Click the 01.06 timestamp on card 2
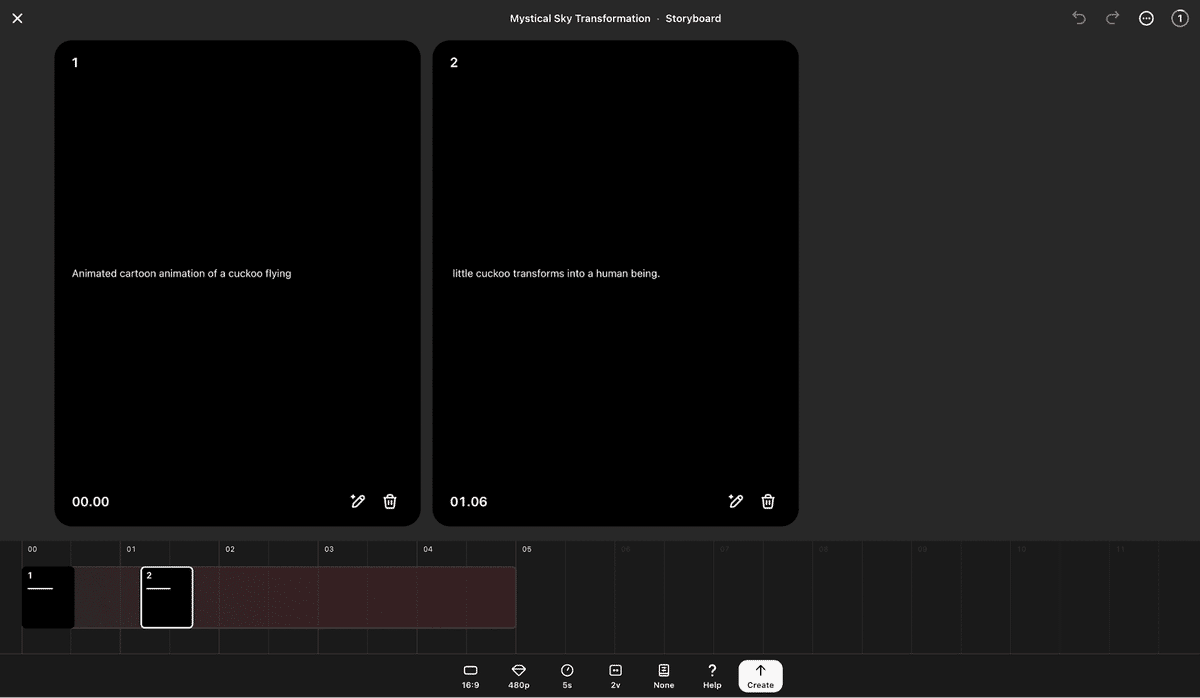 coord(469,501)
